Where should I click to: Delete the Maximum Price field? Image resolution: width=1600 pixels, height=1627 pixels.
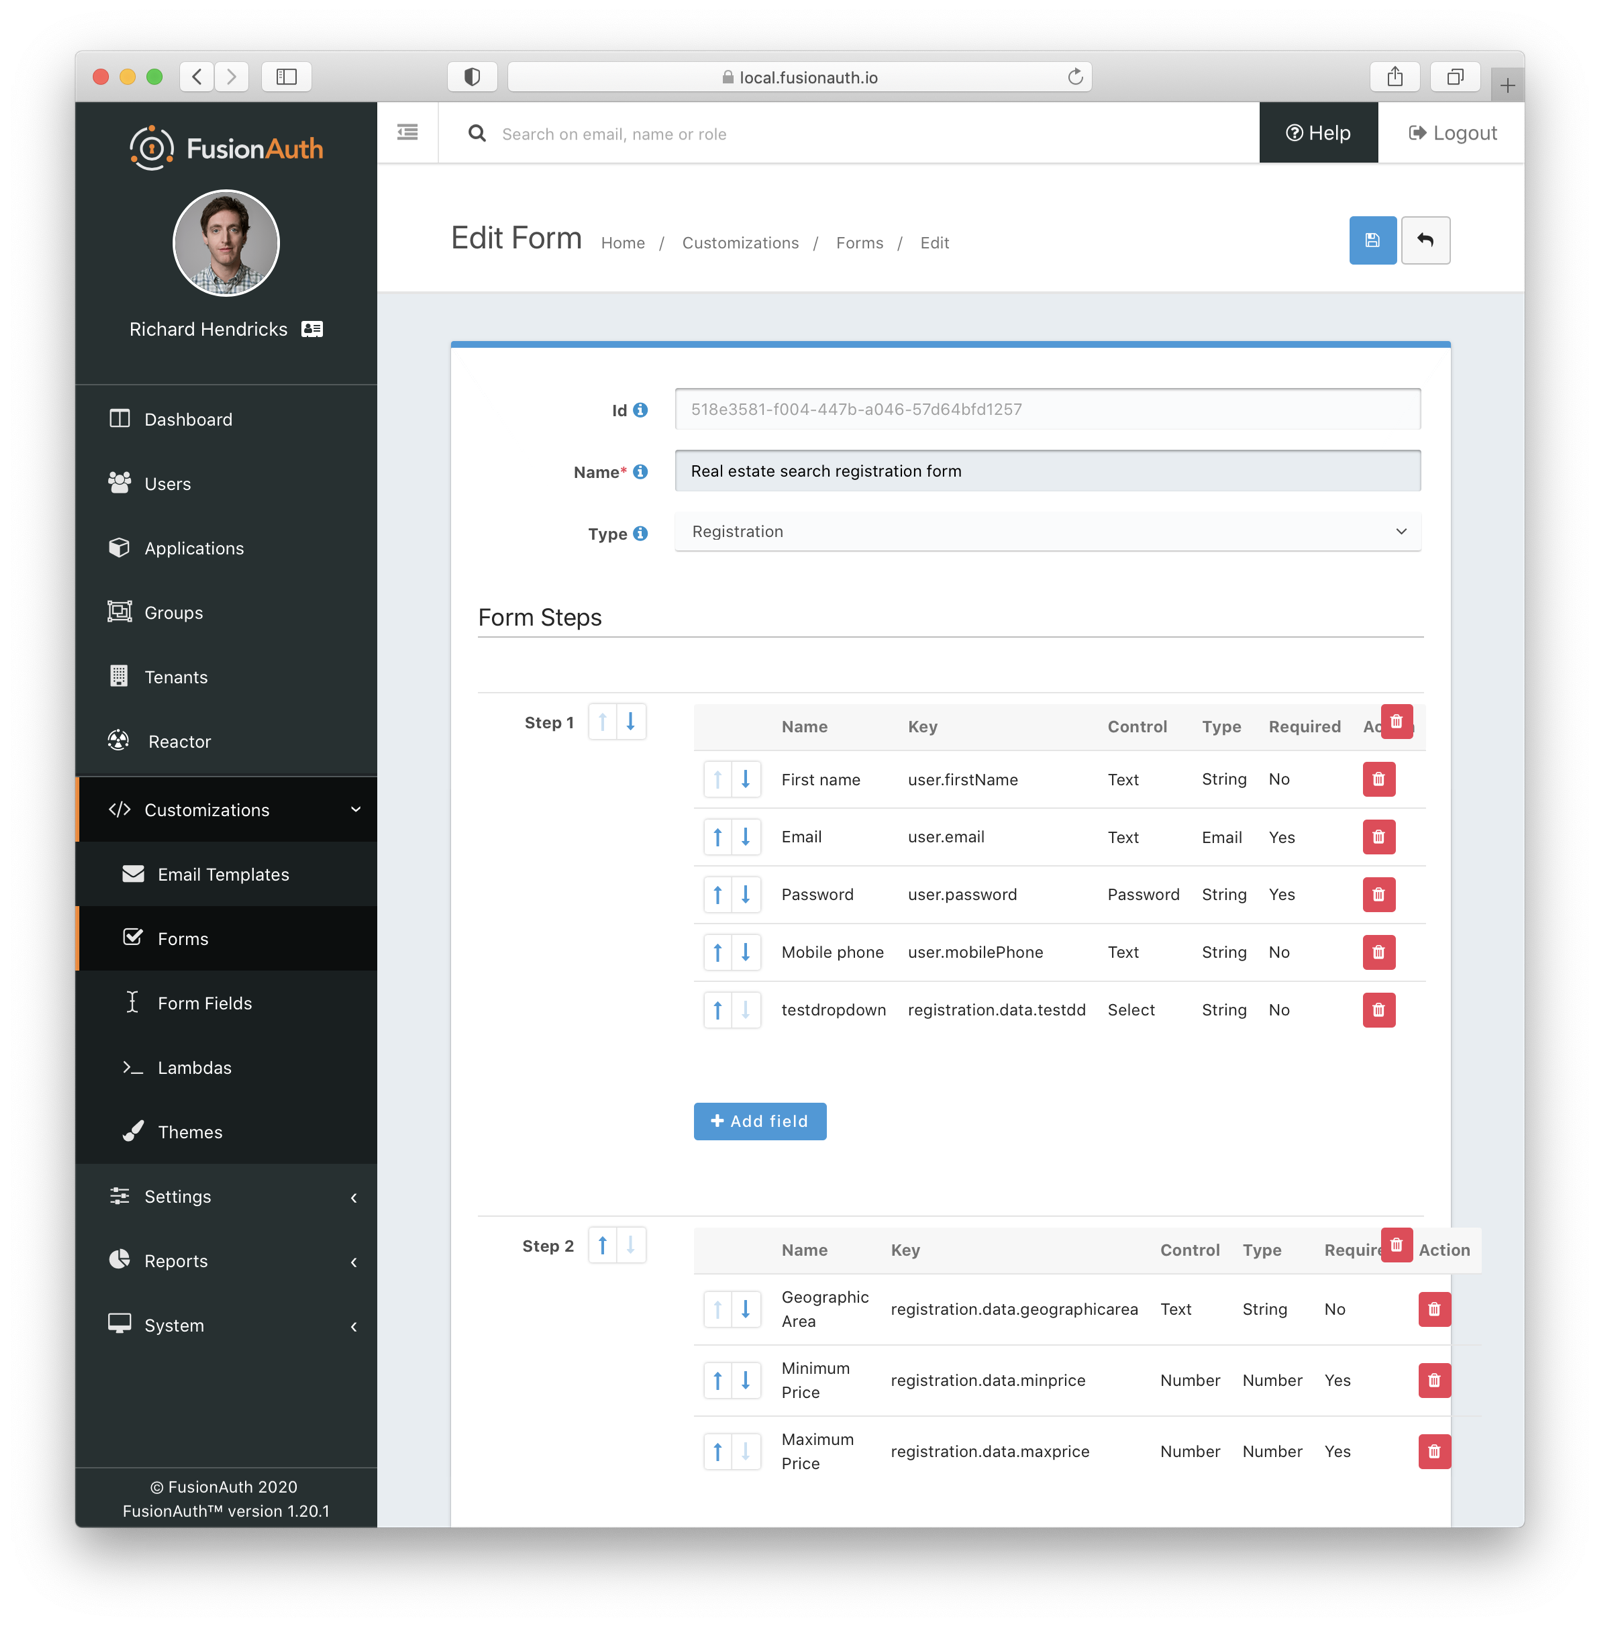(x=1433, y=1451)
